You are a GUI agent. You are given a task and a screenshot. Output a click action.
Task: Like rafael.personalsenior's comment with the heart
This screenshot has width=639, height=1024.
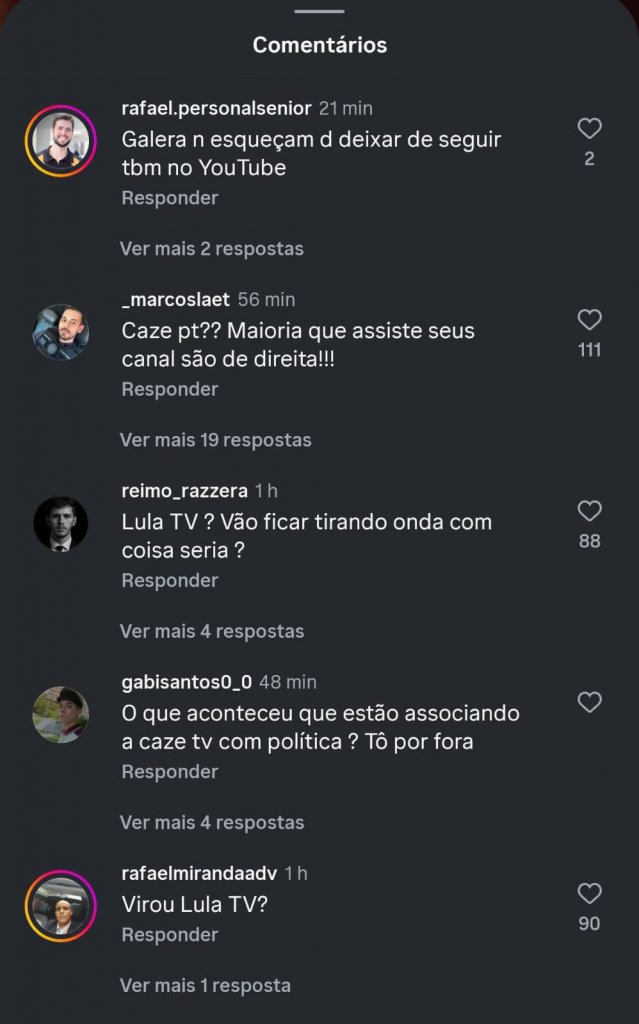(x=589, y=128)
